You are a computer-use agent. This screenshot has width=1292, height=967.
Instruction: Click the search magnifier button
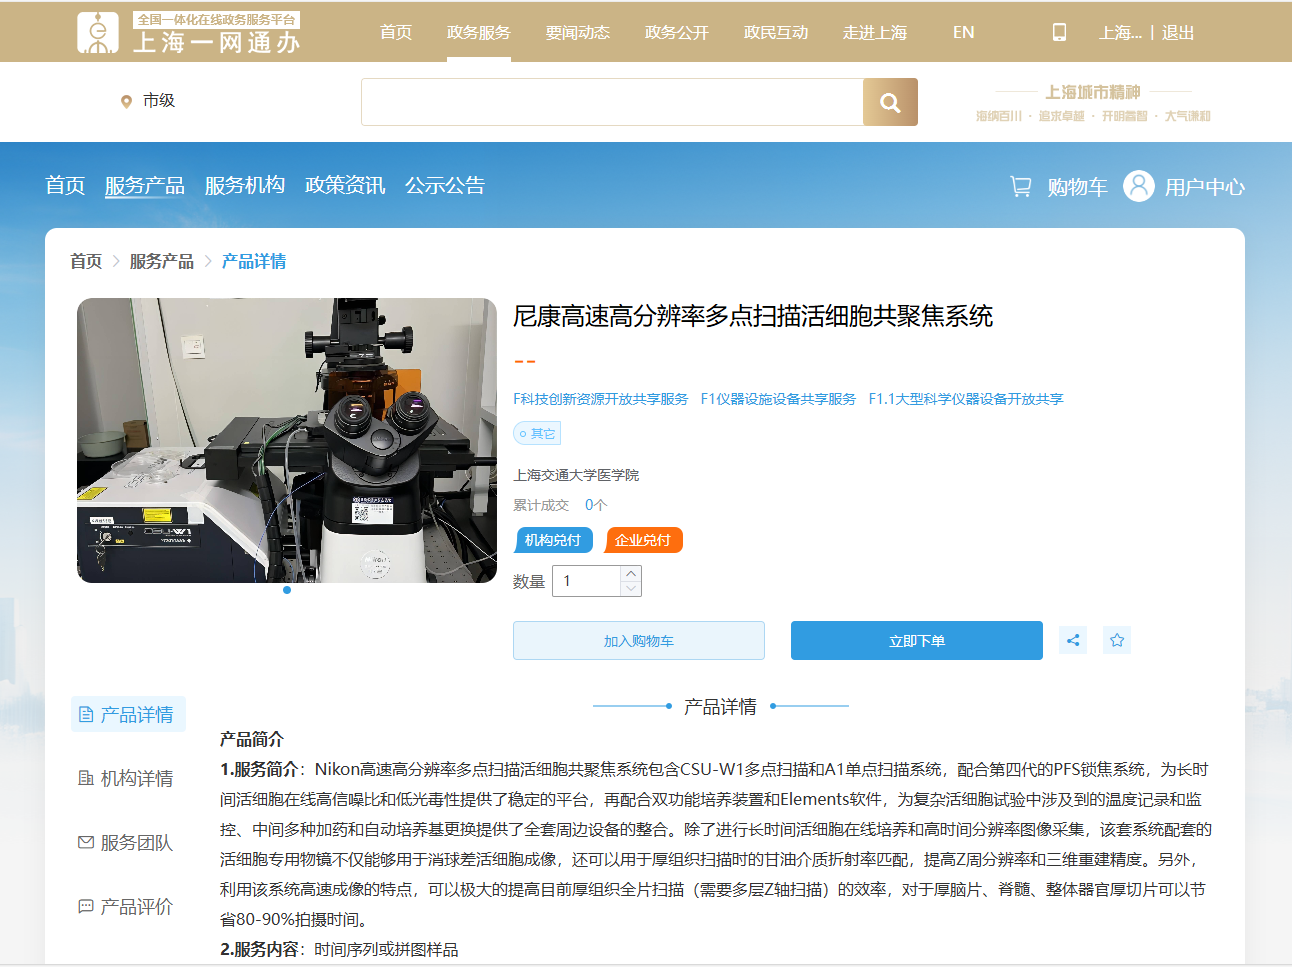pyautogui.click(x=890, y=102)
